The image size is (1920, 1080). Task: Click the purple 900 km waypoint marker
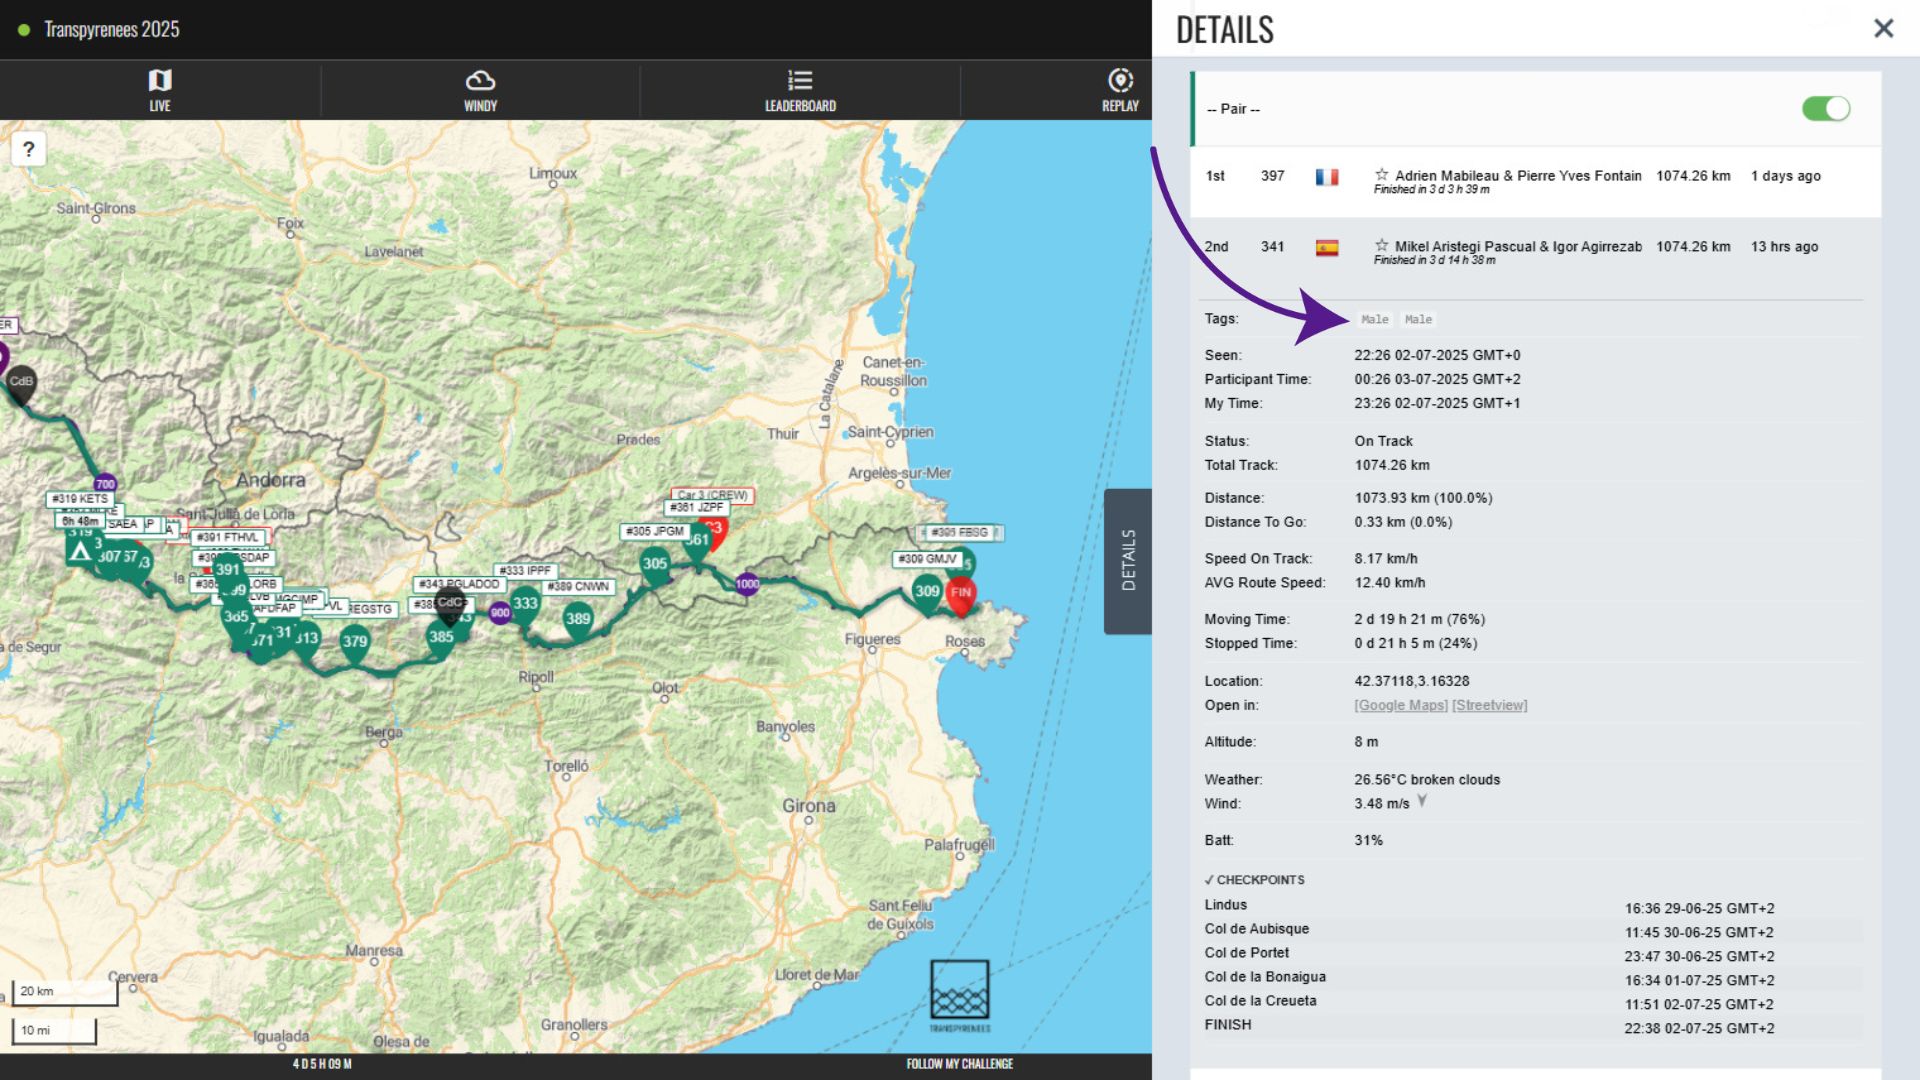[500, 613]
